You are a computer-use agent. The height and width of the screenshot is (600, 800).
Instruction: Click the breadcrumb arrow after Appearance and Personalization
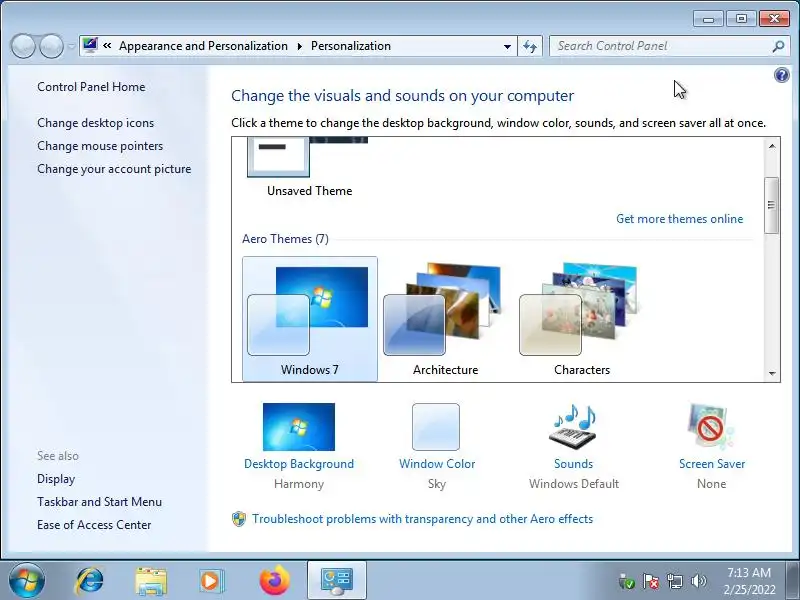(299, 46)
